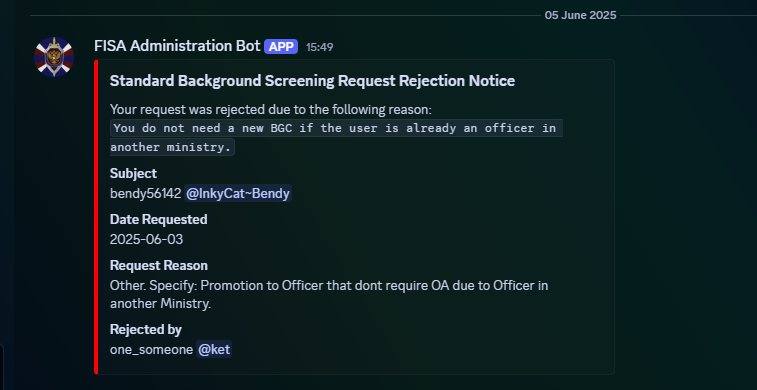Click the embed title Rejection Notice

tap(312, 81)
